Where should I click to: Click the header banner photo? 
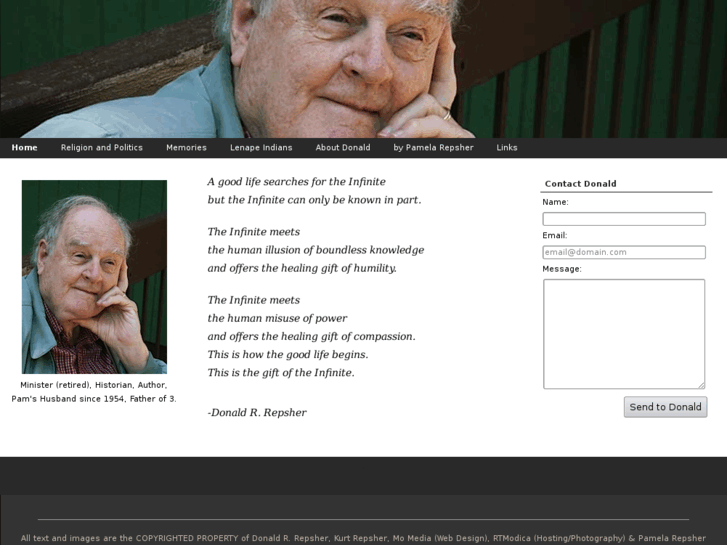coord(363,68)
